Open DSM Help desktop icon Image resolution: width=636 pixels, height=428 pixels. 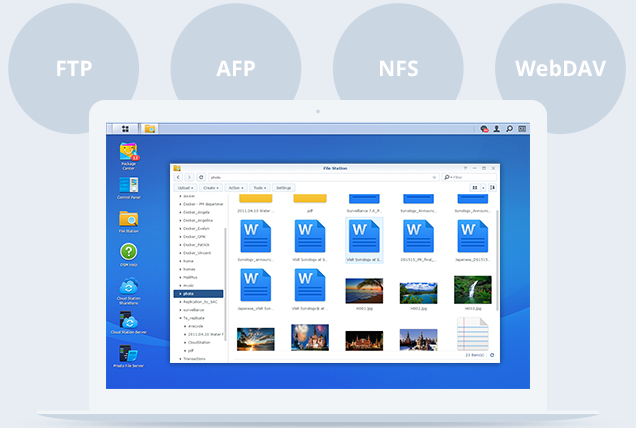[129, 255]
